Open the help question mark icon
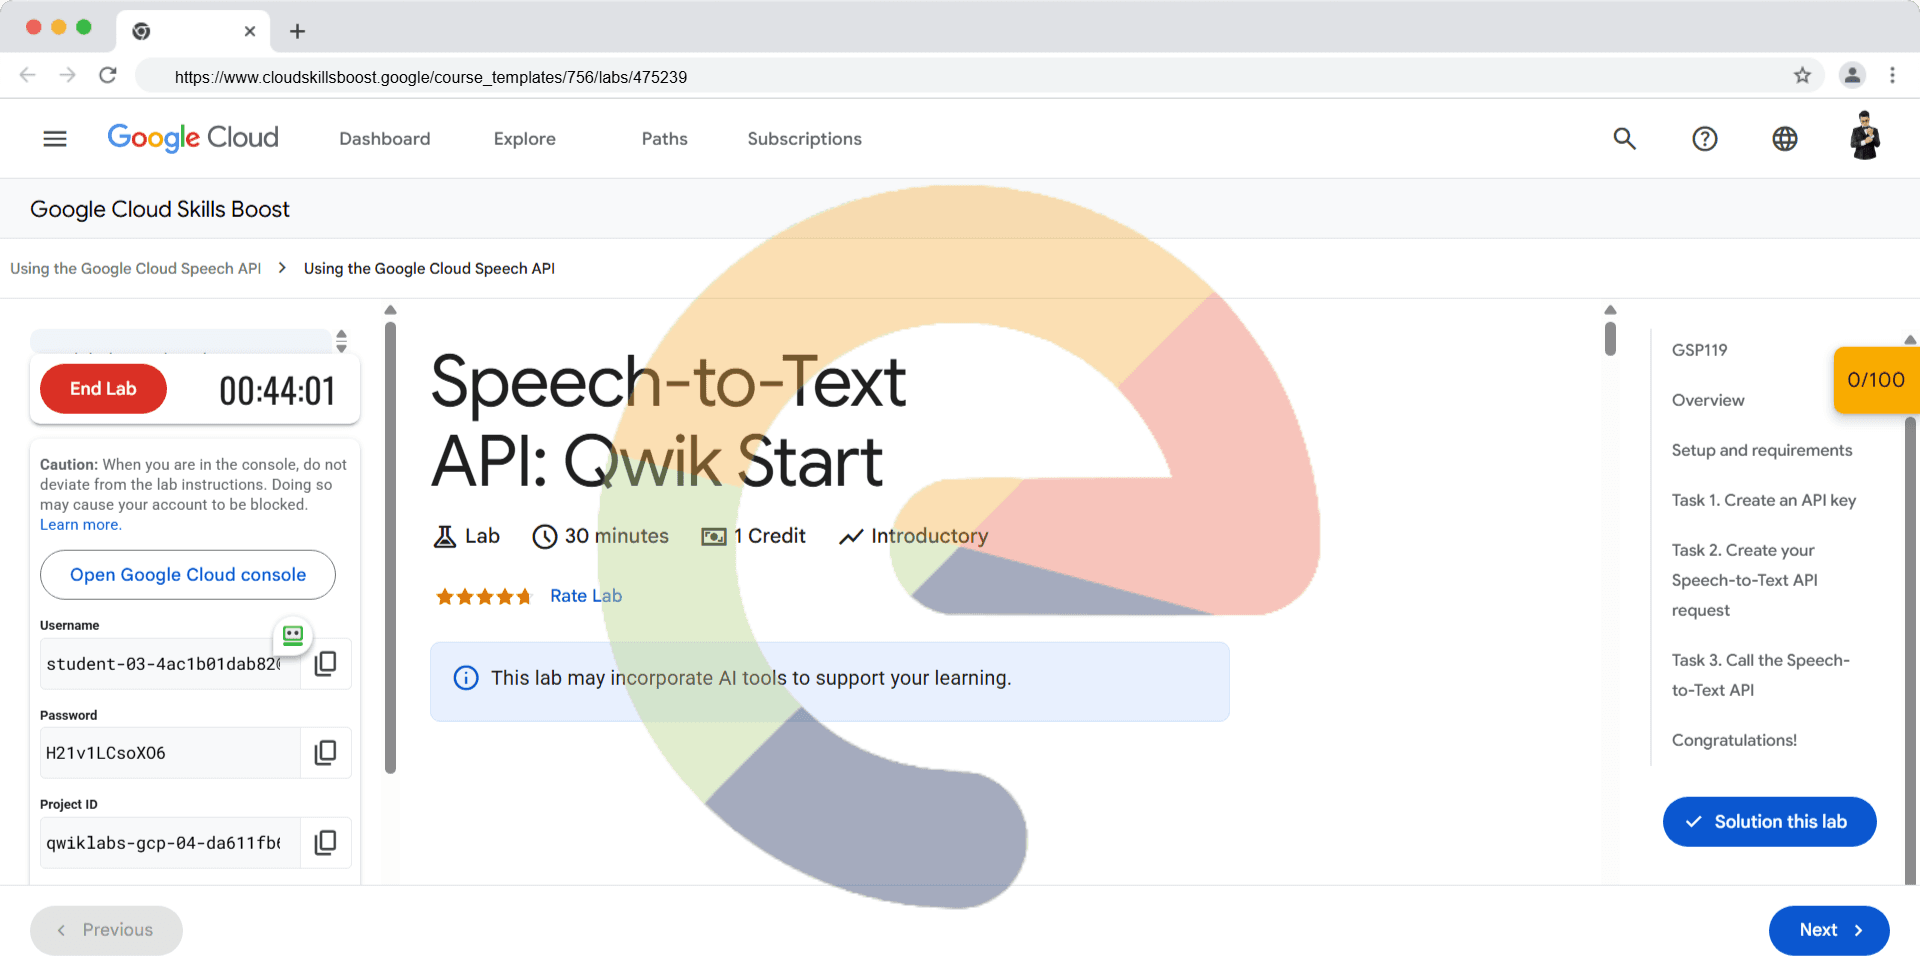1920x975 pixels. [1705, 139]
